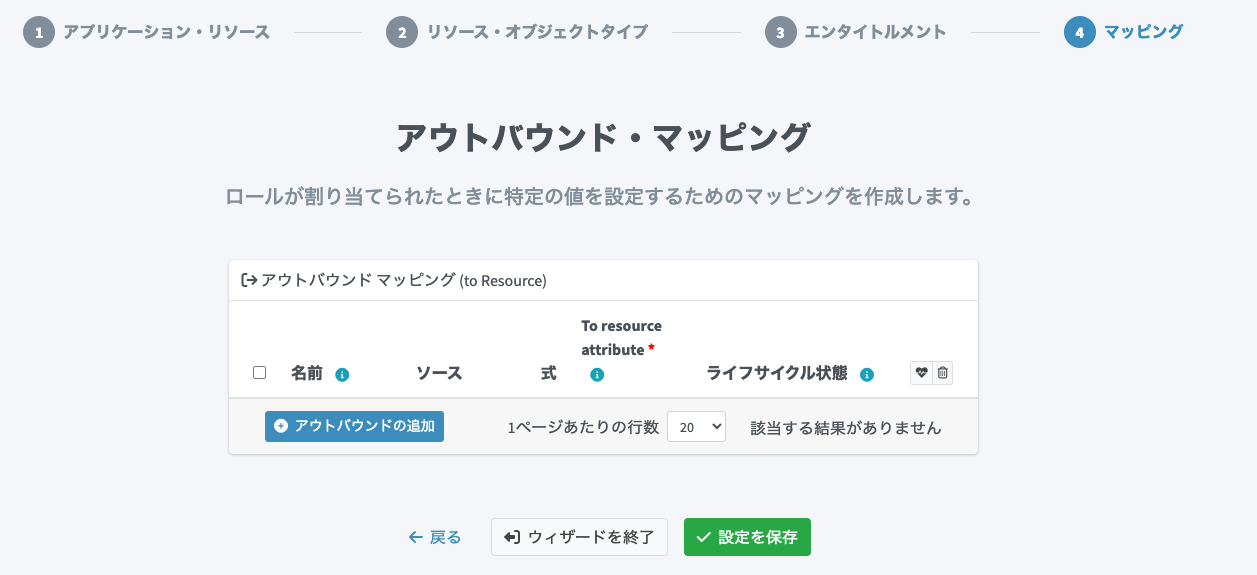This screenshot has height=575, width=1257.
Task: Click 該当する結果がありません text
Action: point(846,428)
